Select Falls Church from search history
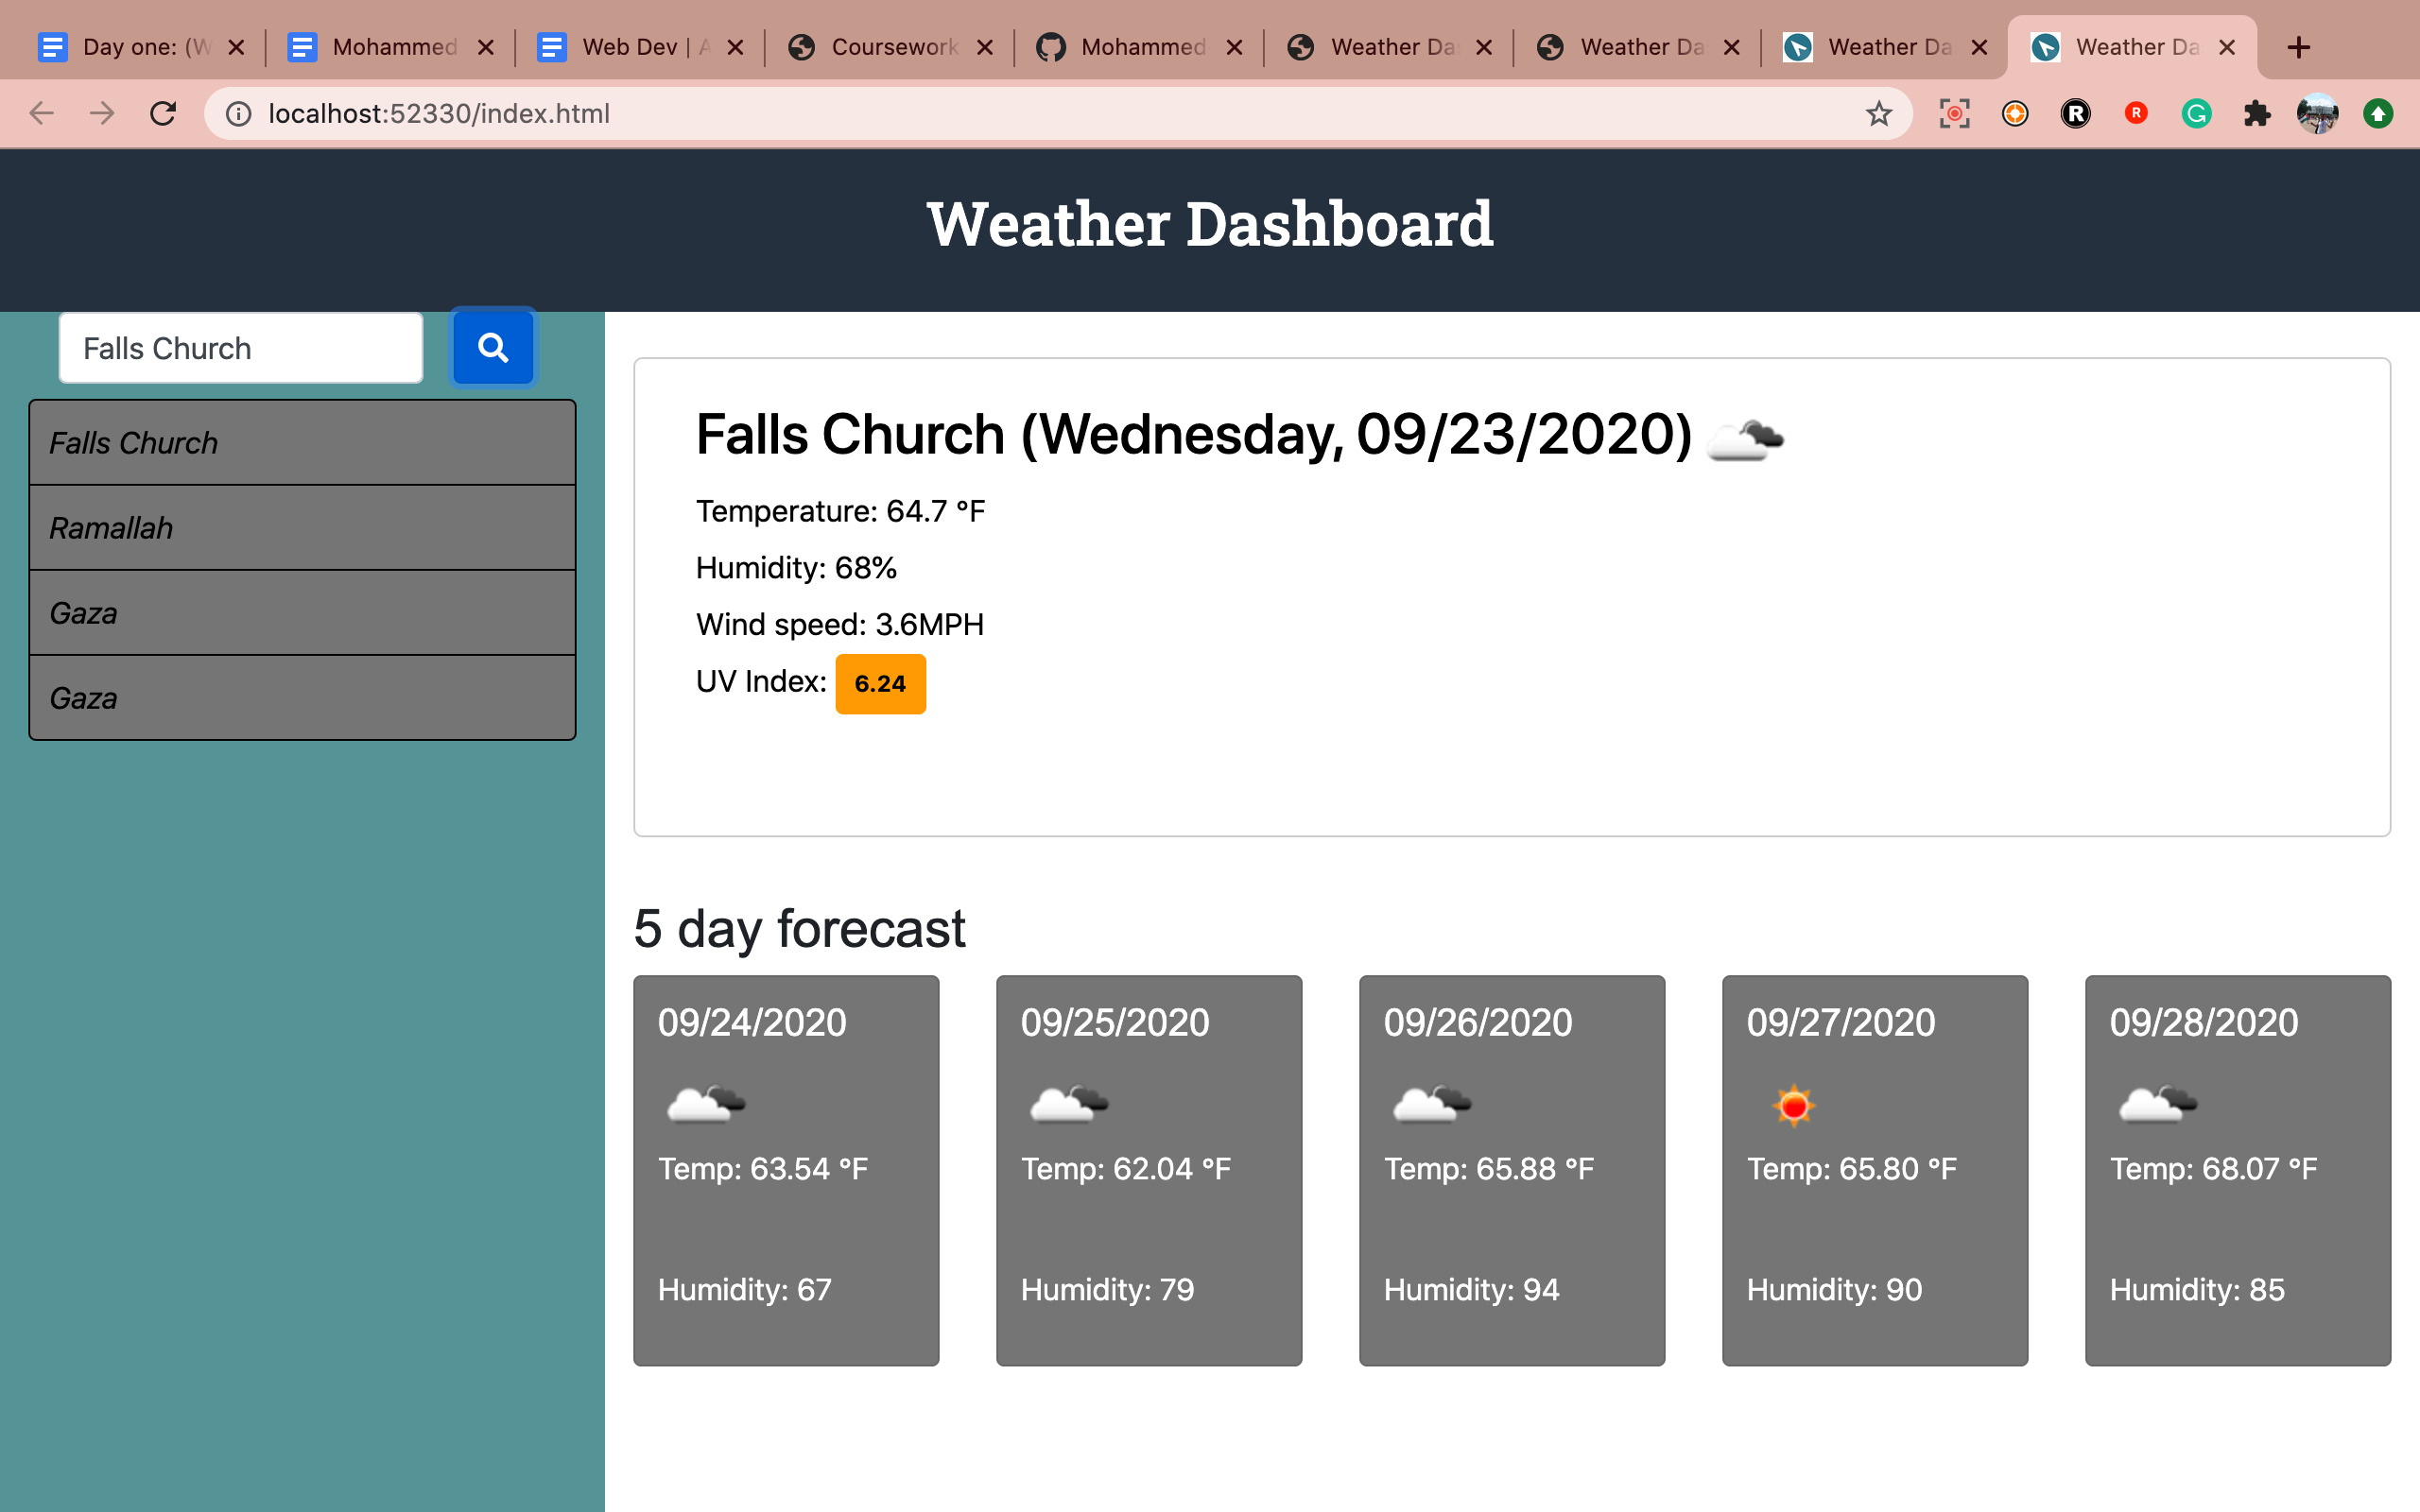 302,443
